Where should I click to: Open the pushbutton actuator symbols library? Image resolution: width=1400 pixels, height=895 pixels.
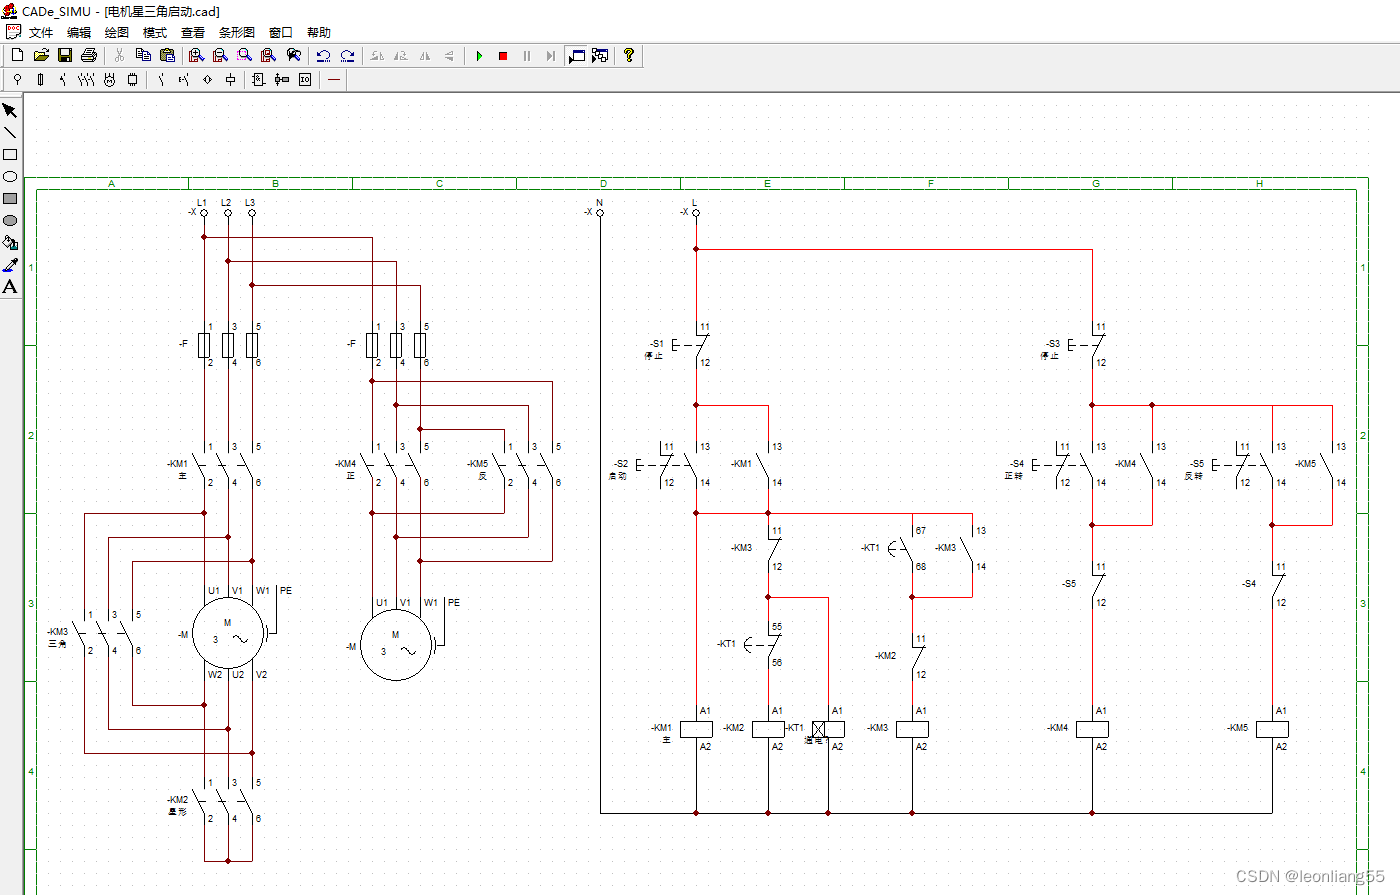coord(184,79)
